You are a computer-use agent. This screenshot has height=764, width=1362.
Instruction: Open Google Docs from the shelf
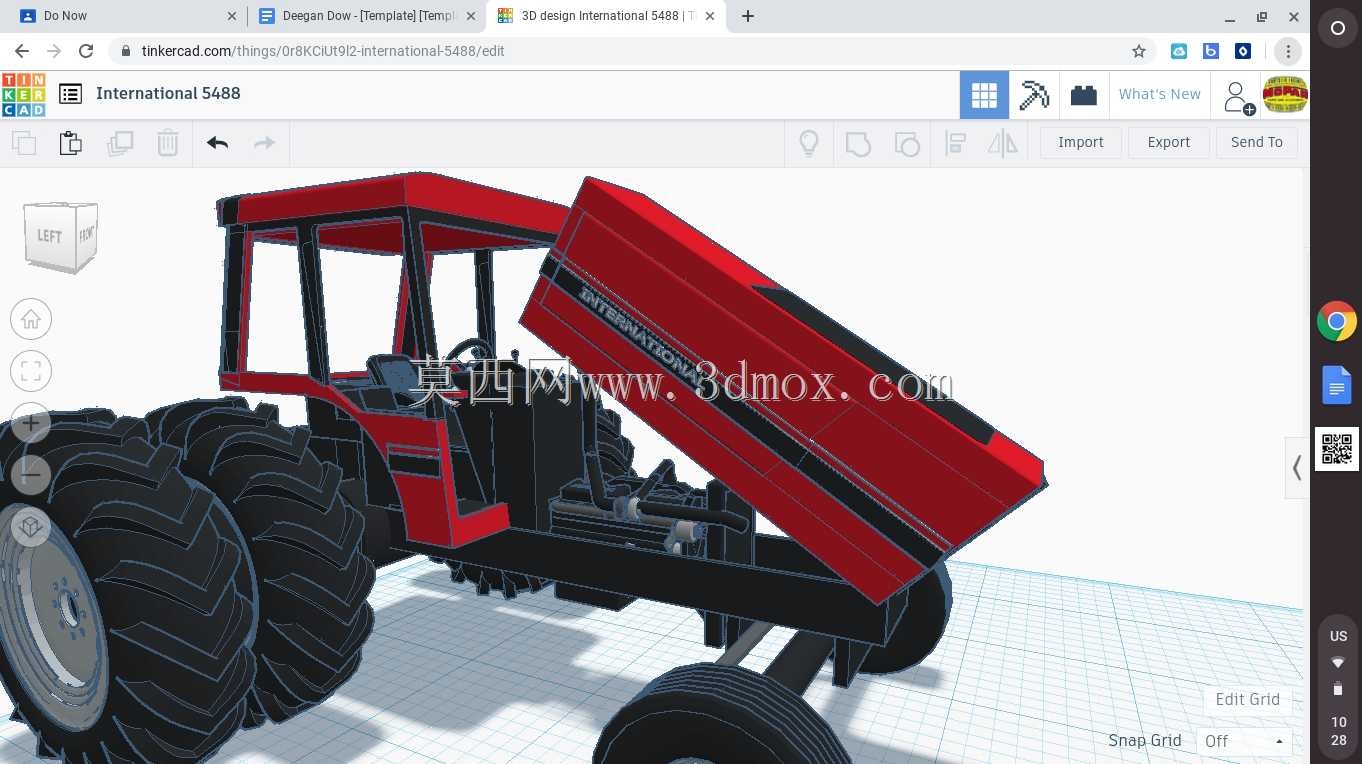point(1337,385)
